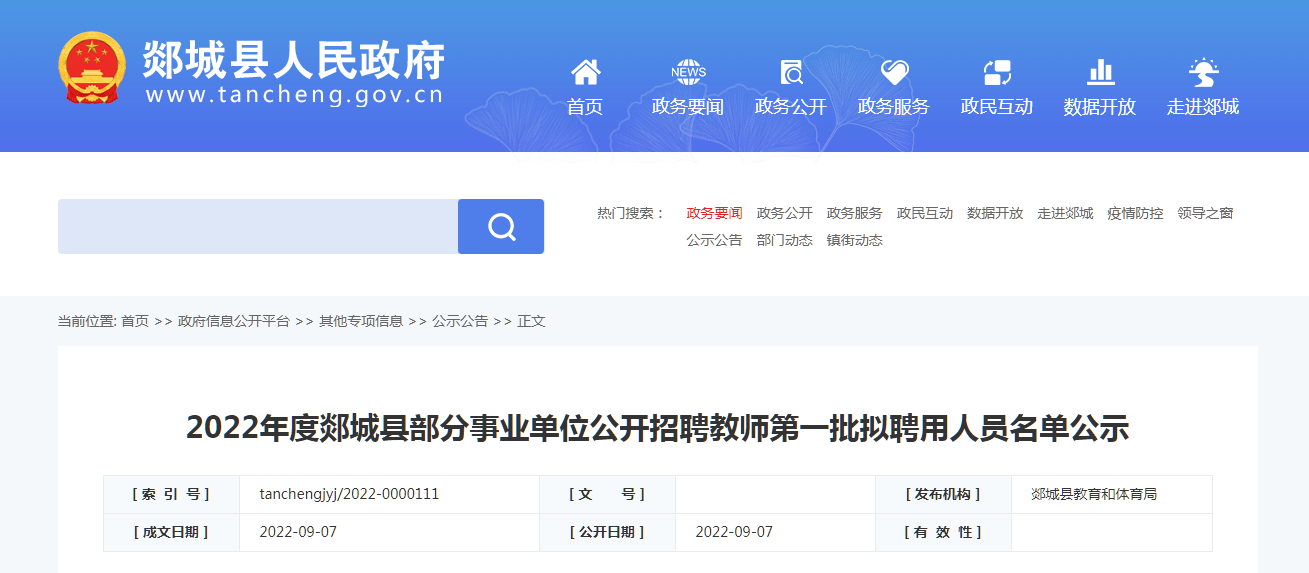Focus the site search input box

pos(258,226)
